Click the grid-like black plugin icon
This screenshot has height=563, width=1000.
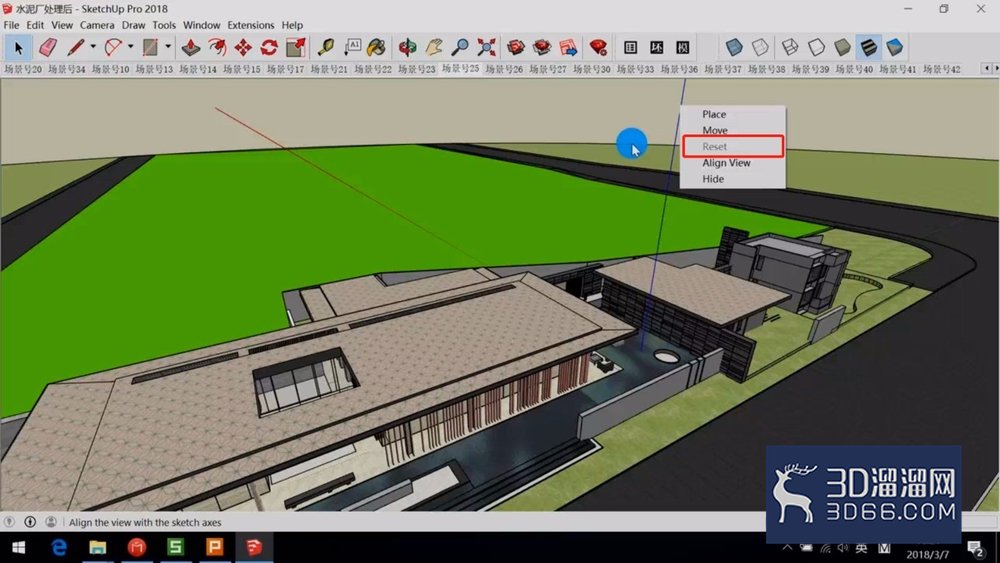pos(630,48)
